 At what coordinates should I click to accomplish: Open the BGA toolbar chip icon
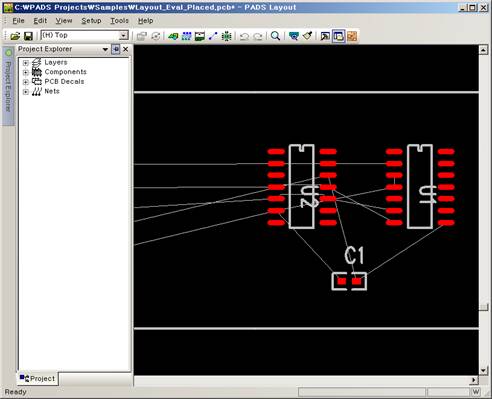(226, 36)
